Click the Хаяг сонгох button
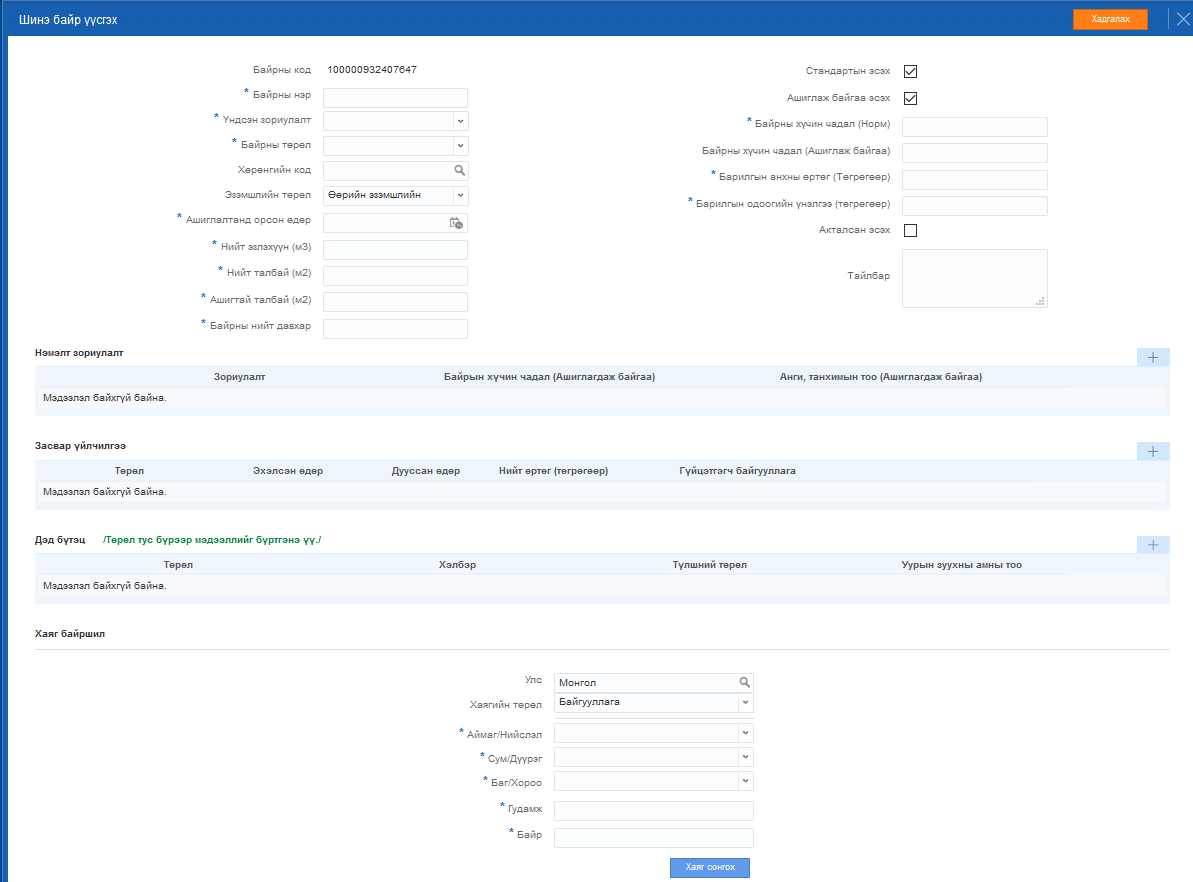This screenshot has height=882, width=1193. point(710,868)
